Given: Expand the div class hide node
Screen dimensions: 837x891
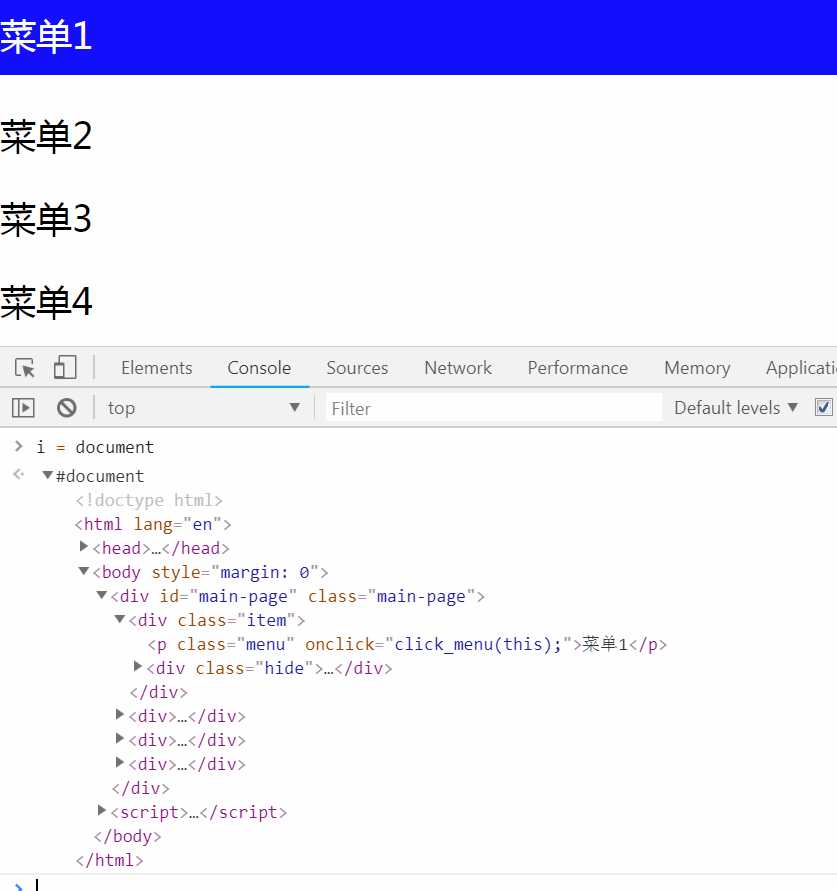Looking at the screenshot, I should click(x=138, y=666).
